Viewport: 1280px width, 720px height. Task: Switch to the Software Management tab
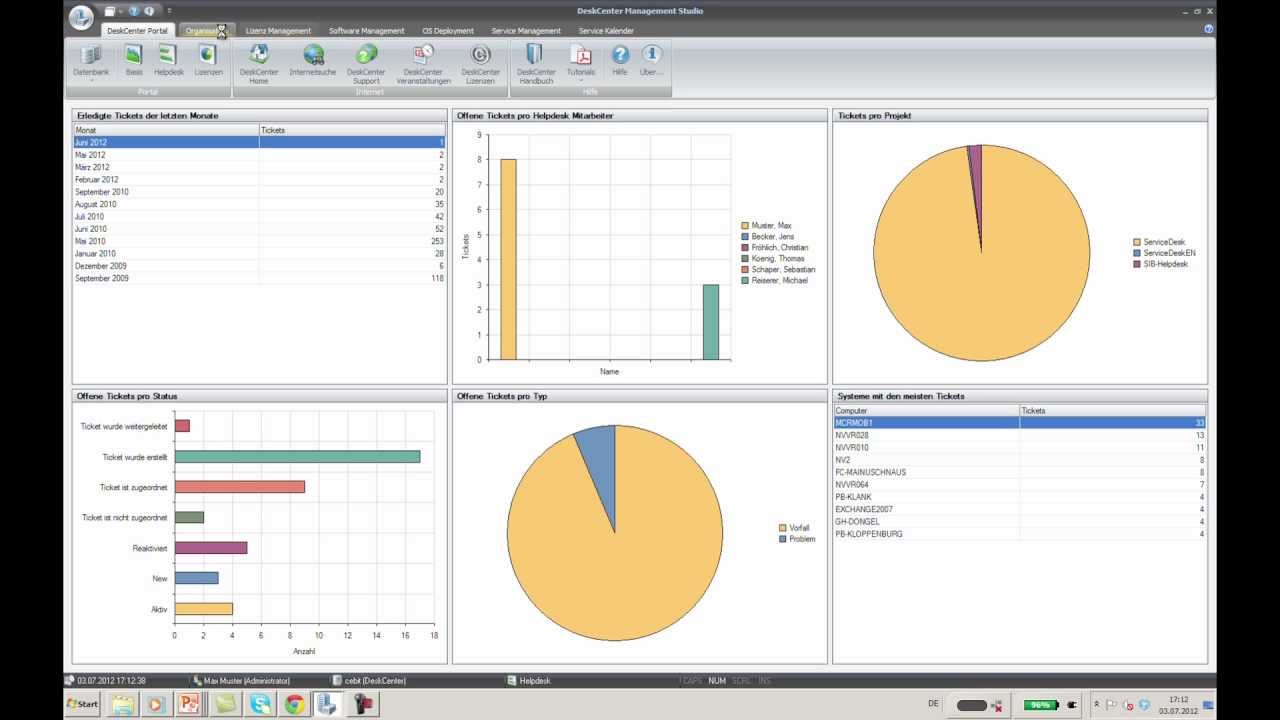point(366,30)
